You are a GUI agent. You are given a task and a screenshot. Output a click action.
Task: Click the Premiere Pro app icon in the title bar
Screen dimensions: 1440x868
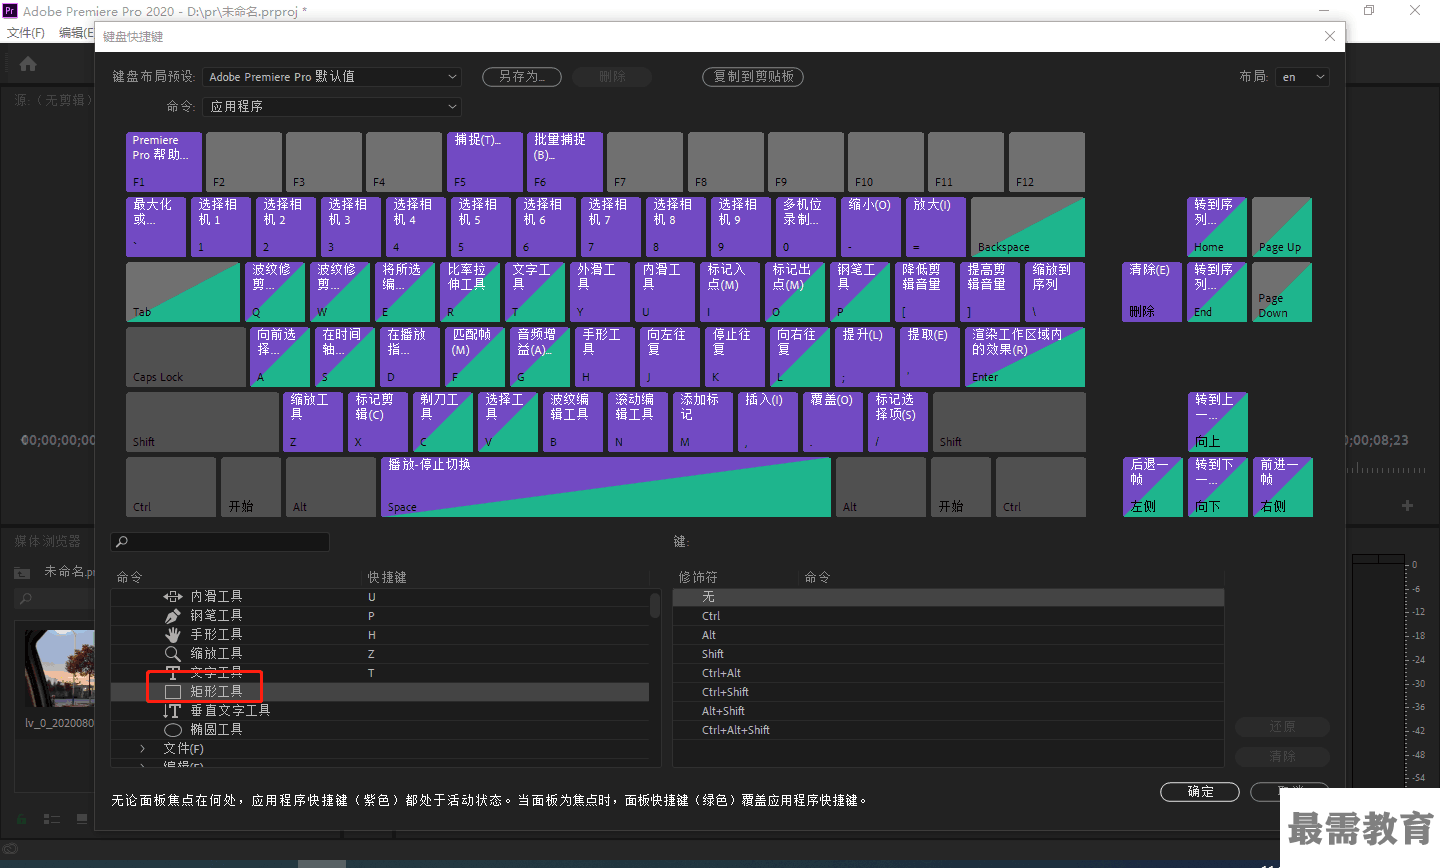tap(10, 11)
